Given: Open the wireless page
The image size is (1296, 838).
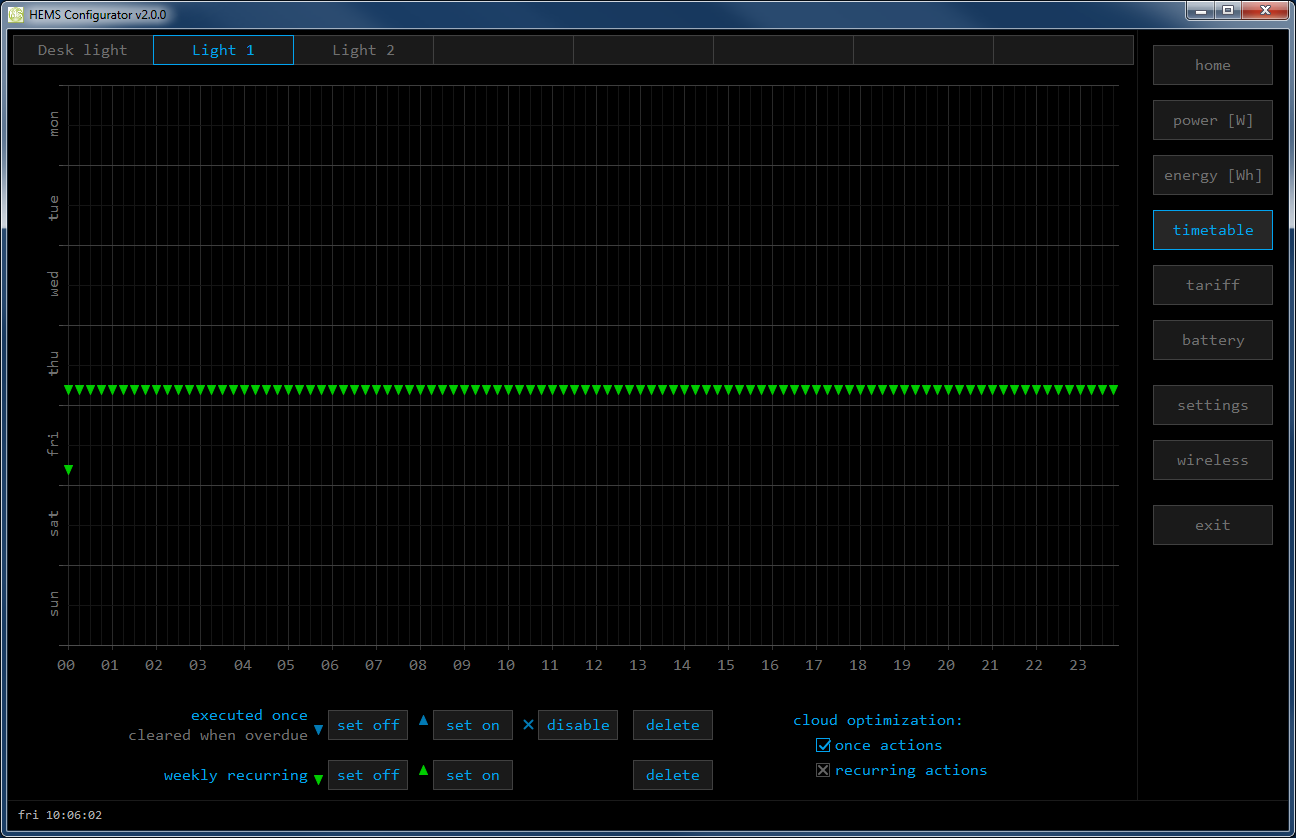Looking at the screenshot, I should click(x=1212, y=460).
